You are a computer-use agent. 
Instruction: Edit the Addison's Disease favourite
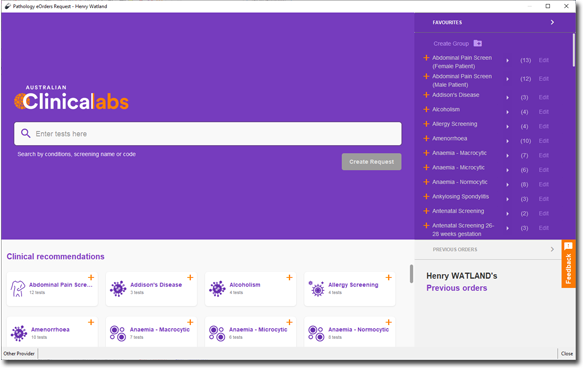click(544, 97)
